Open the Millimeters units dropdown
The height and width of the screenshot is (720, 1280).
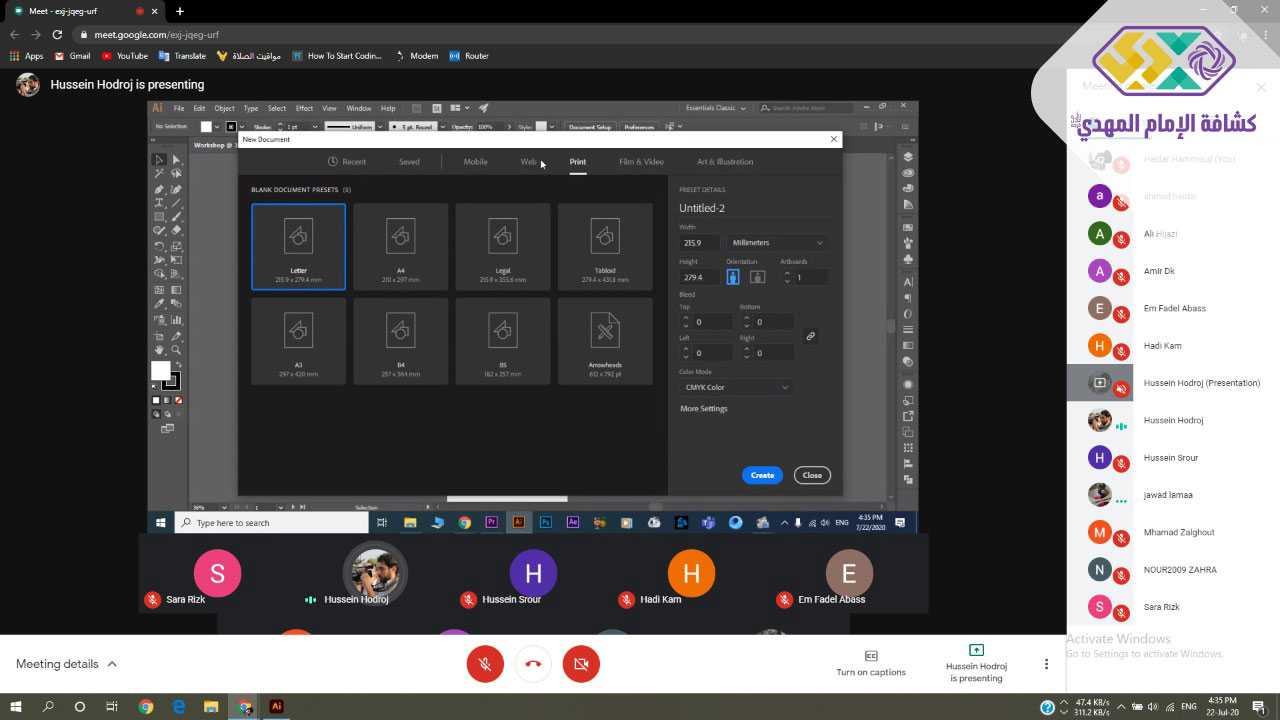click(x=777, y=243)
